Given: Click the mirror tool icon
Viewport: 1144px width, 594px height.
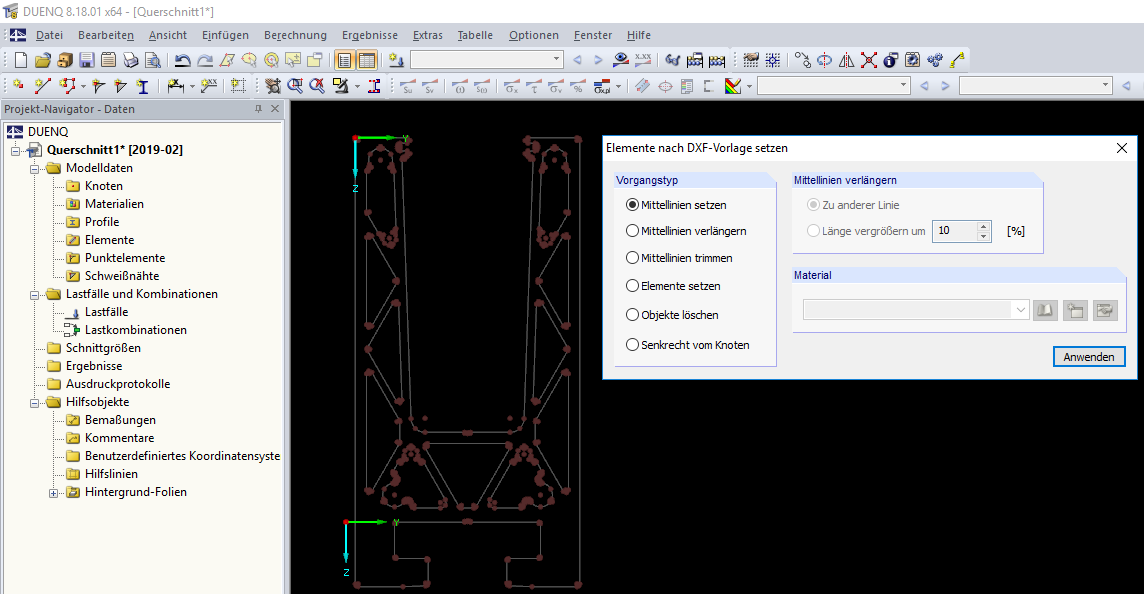Looking at the screenshot, I should click(x=846, y=60).
